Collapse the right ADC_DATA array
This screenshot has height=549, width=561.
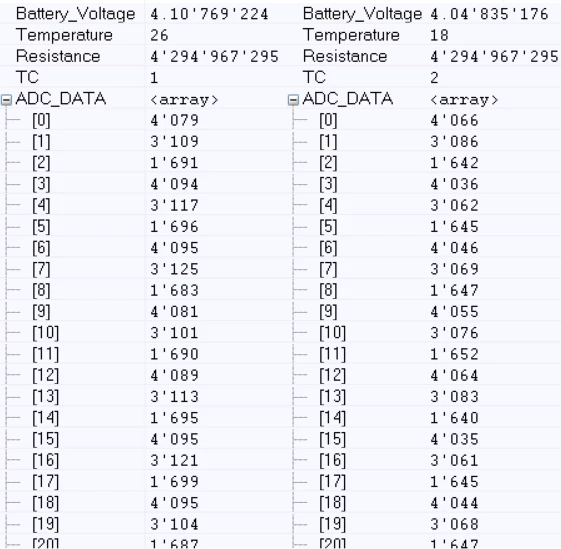[293, 100]
